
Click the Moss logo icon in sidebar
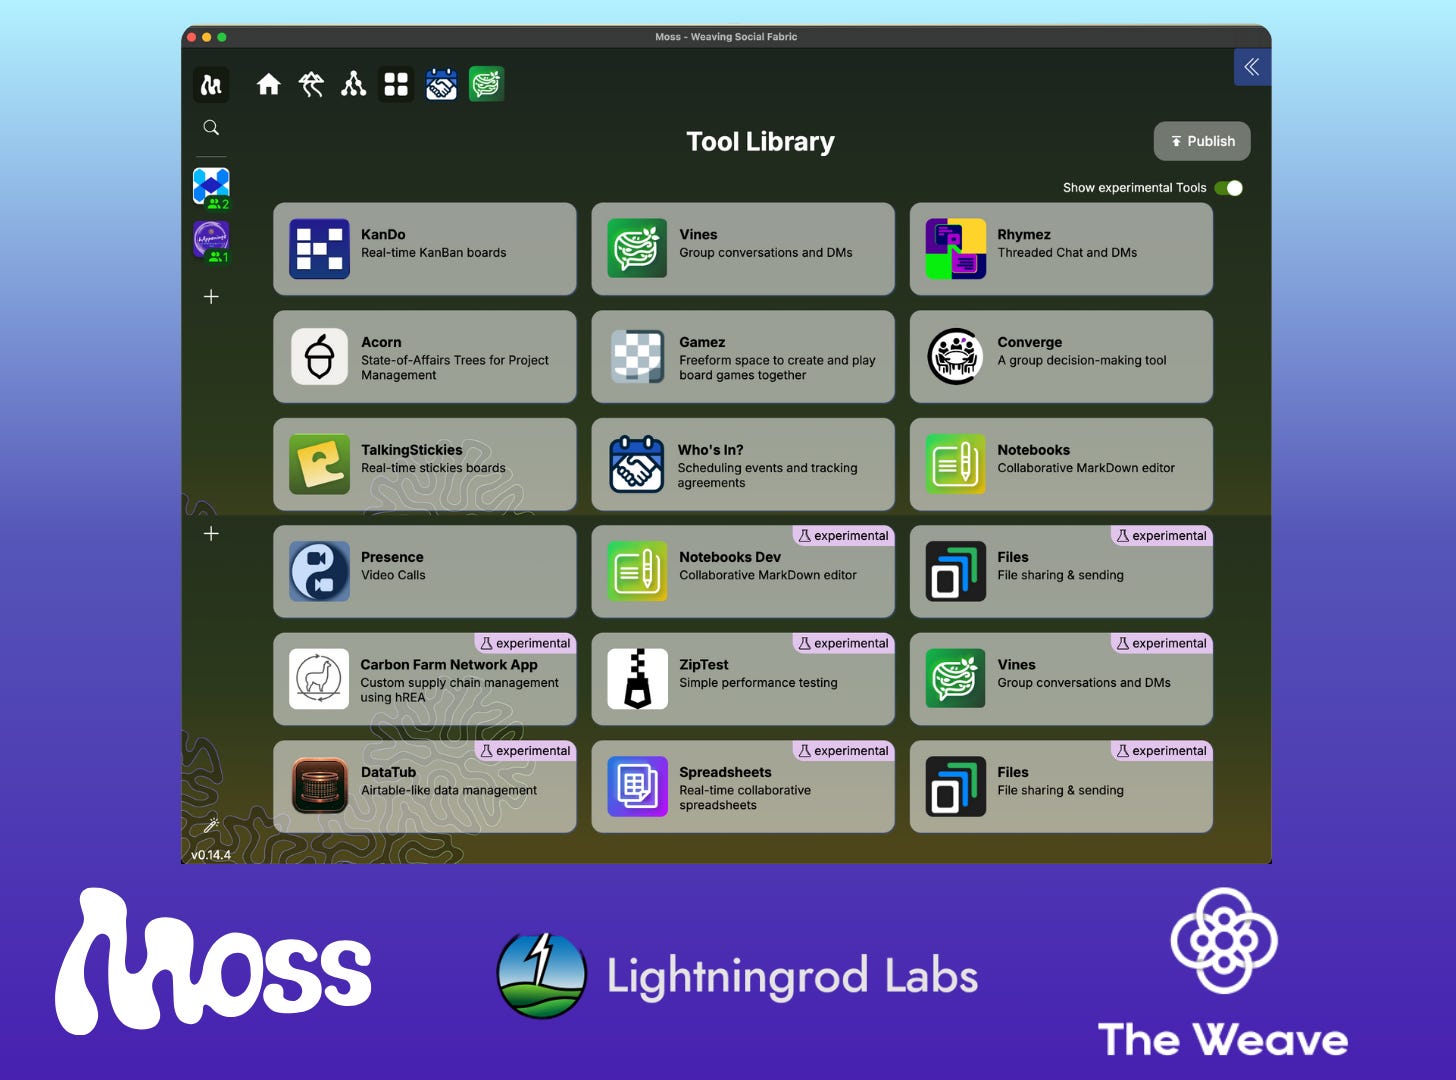coord(211,85)
